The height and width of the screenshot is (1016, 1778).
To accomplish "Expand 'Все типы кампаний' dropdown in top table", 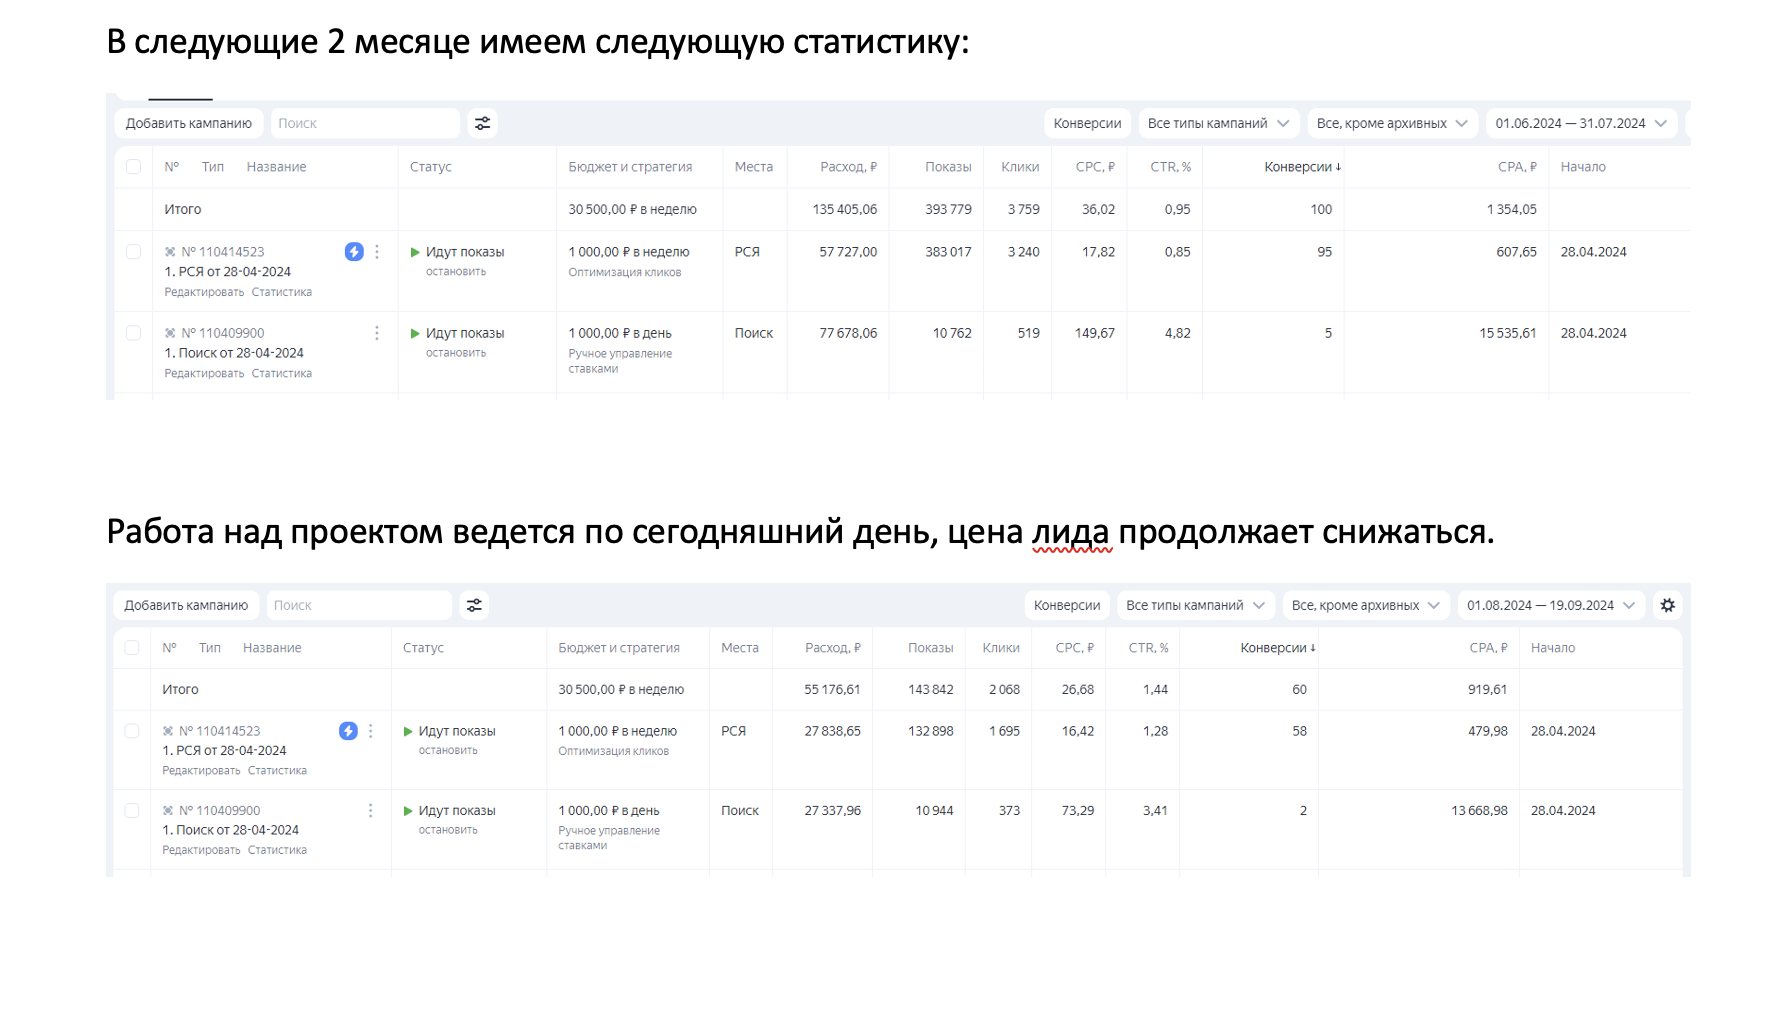I will (1217, 123).
